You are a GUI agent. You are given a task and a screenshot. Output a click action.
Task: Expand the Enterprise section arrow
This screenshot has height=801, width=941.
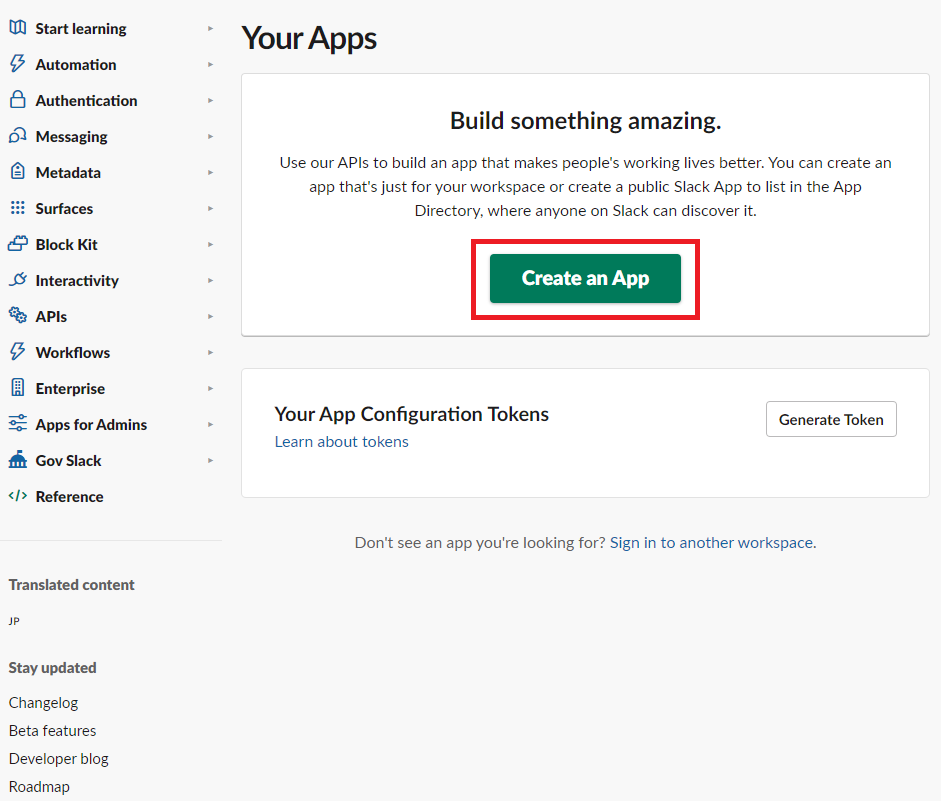tap(211, 388)
